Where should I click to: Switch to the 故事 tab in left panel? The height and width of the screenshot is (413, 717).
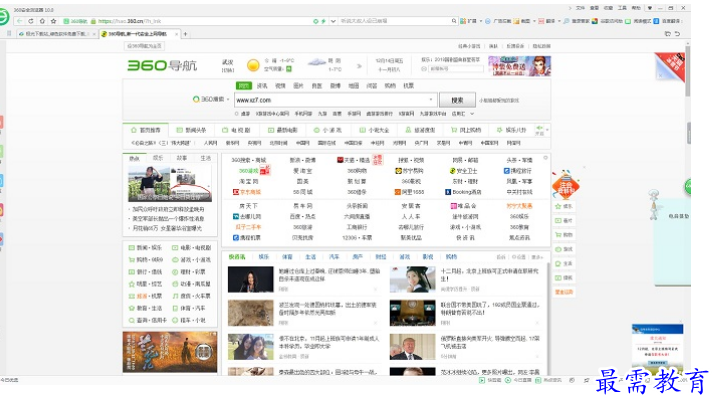tap(182, 158)
